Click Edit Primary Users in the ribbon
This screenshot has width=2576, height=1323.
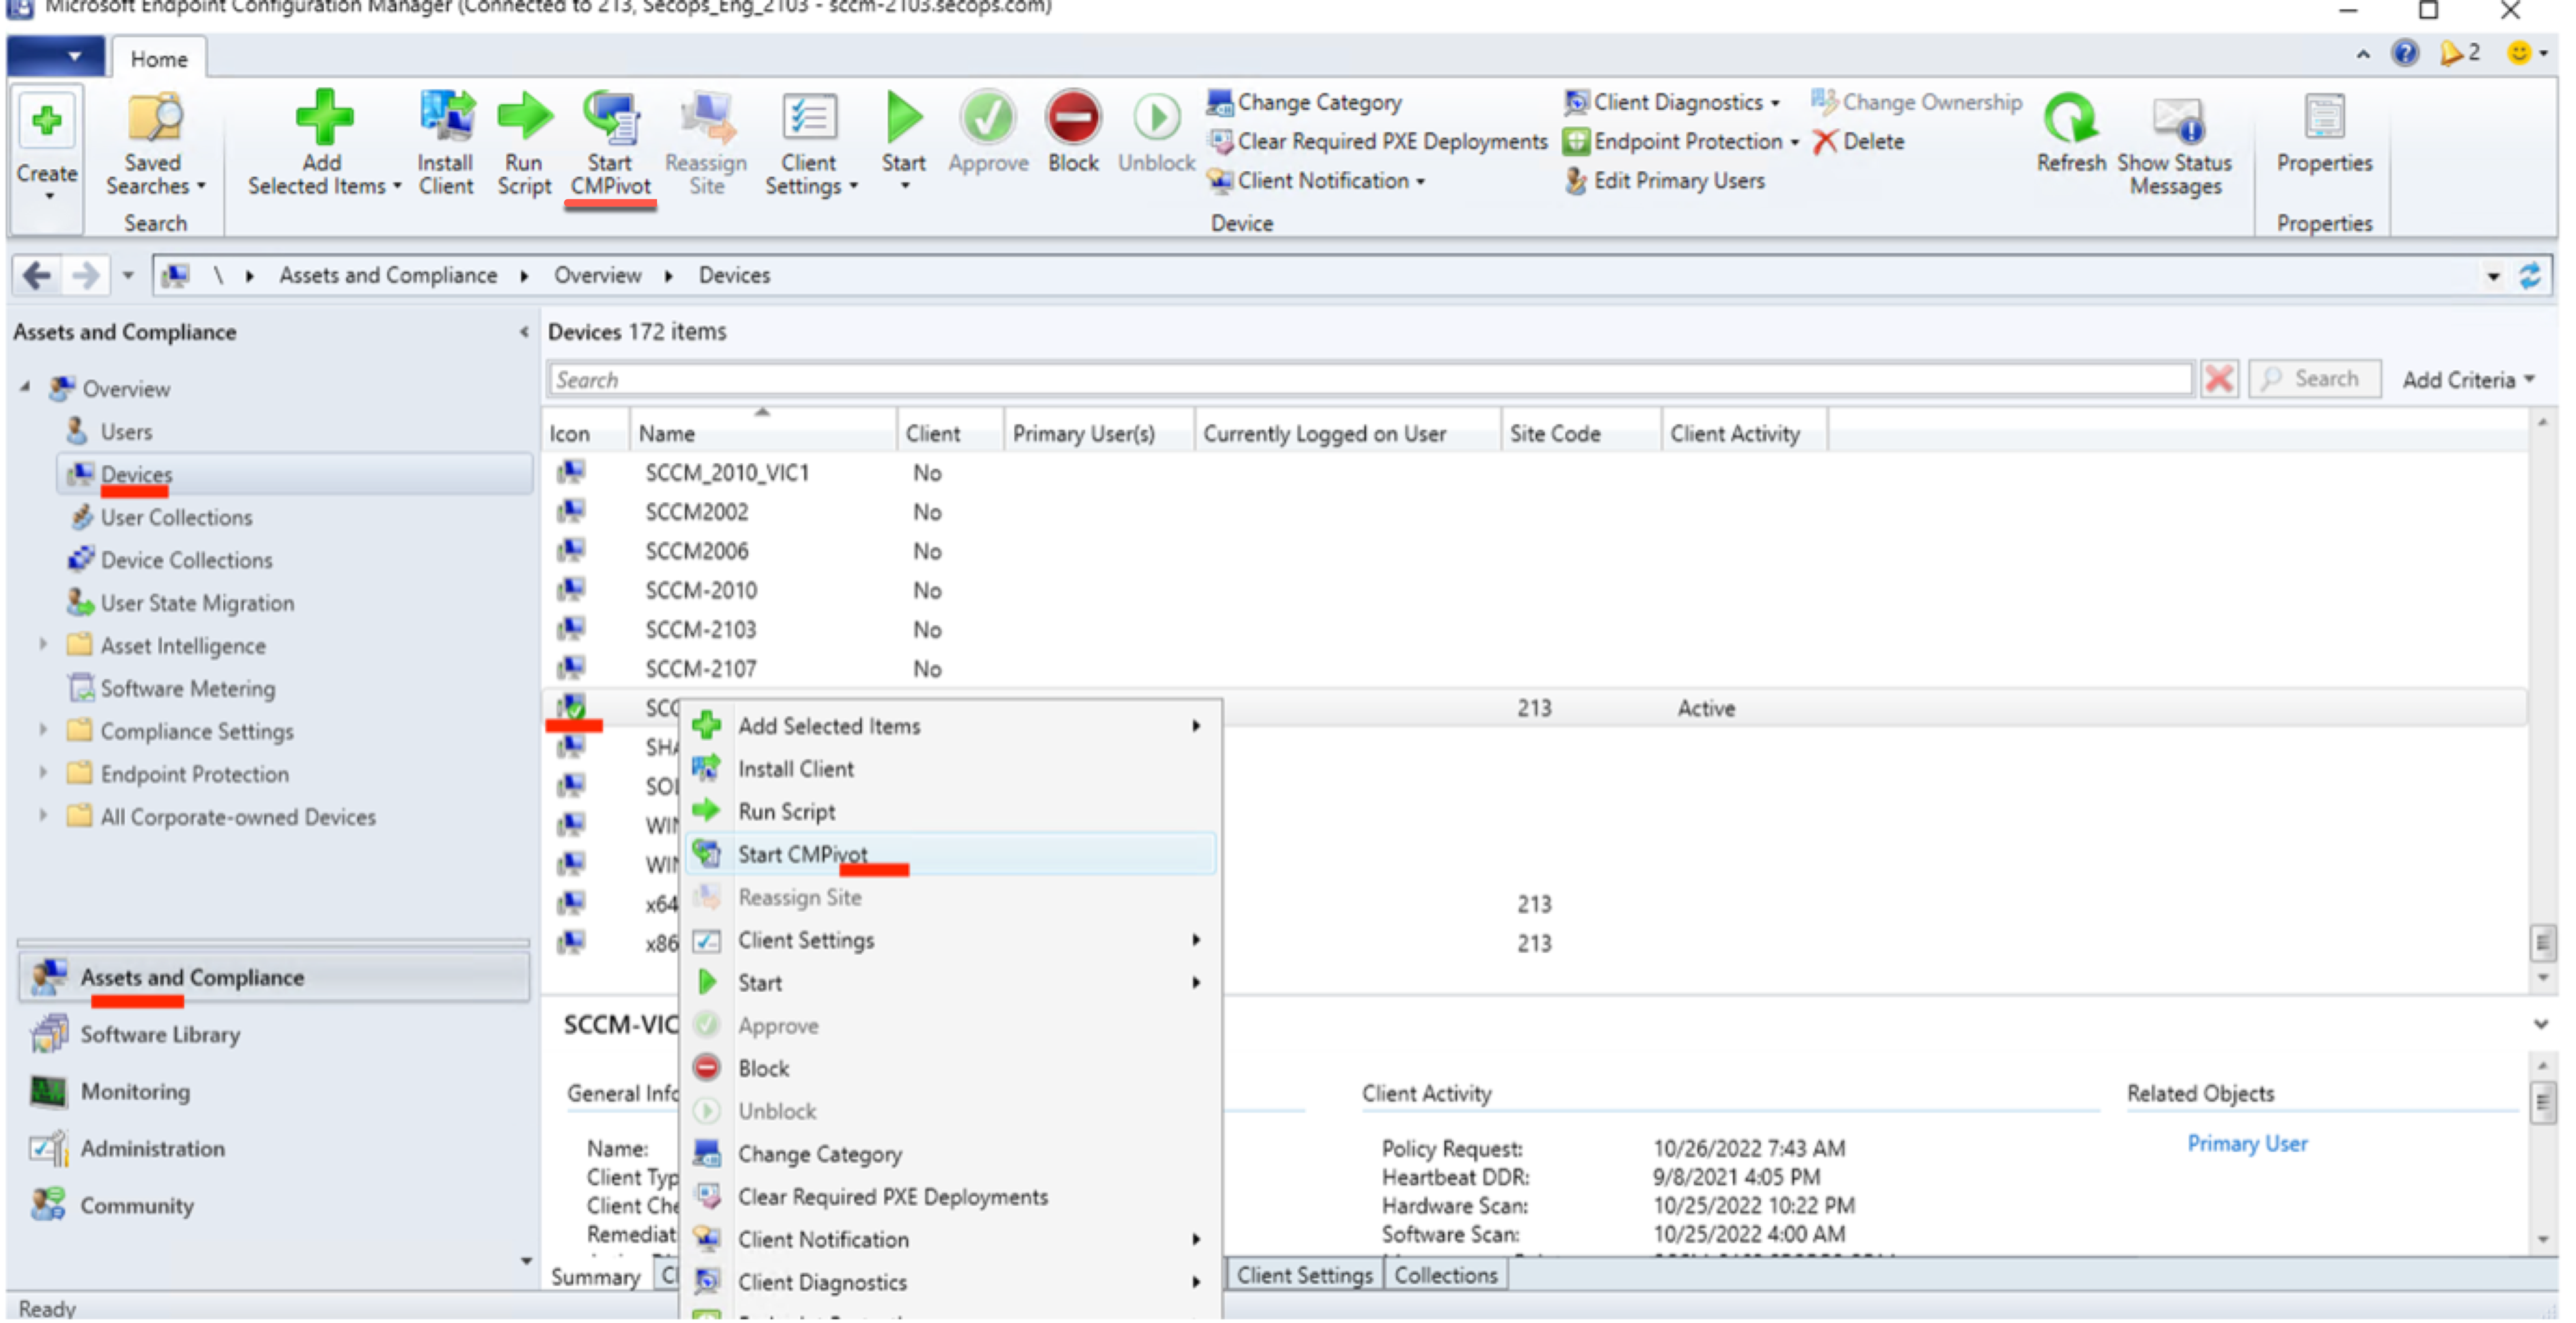(x=1665, y=180)
